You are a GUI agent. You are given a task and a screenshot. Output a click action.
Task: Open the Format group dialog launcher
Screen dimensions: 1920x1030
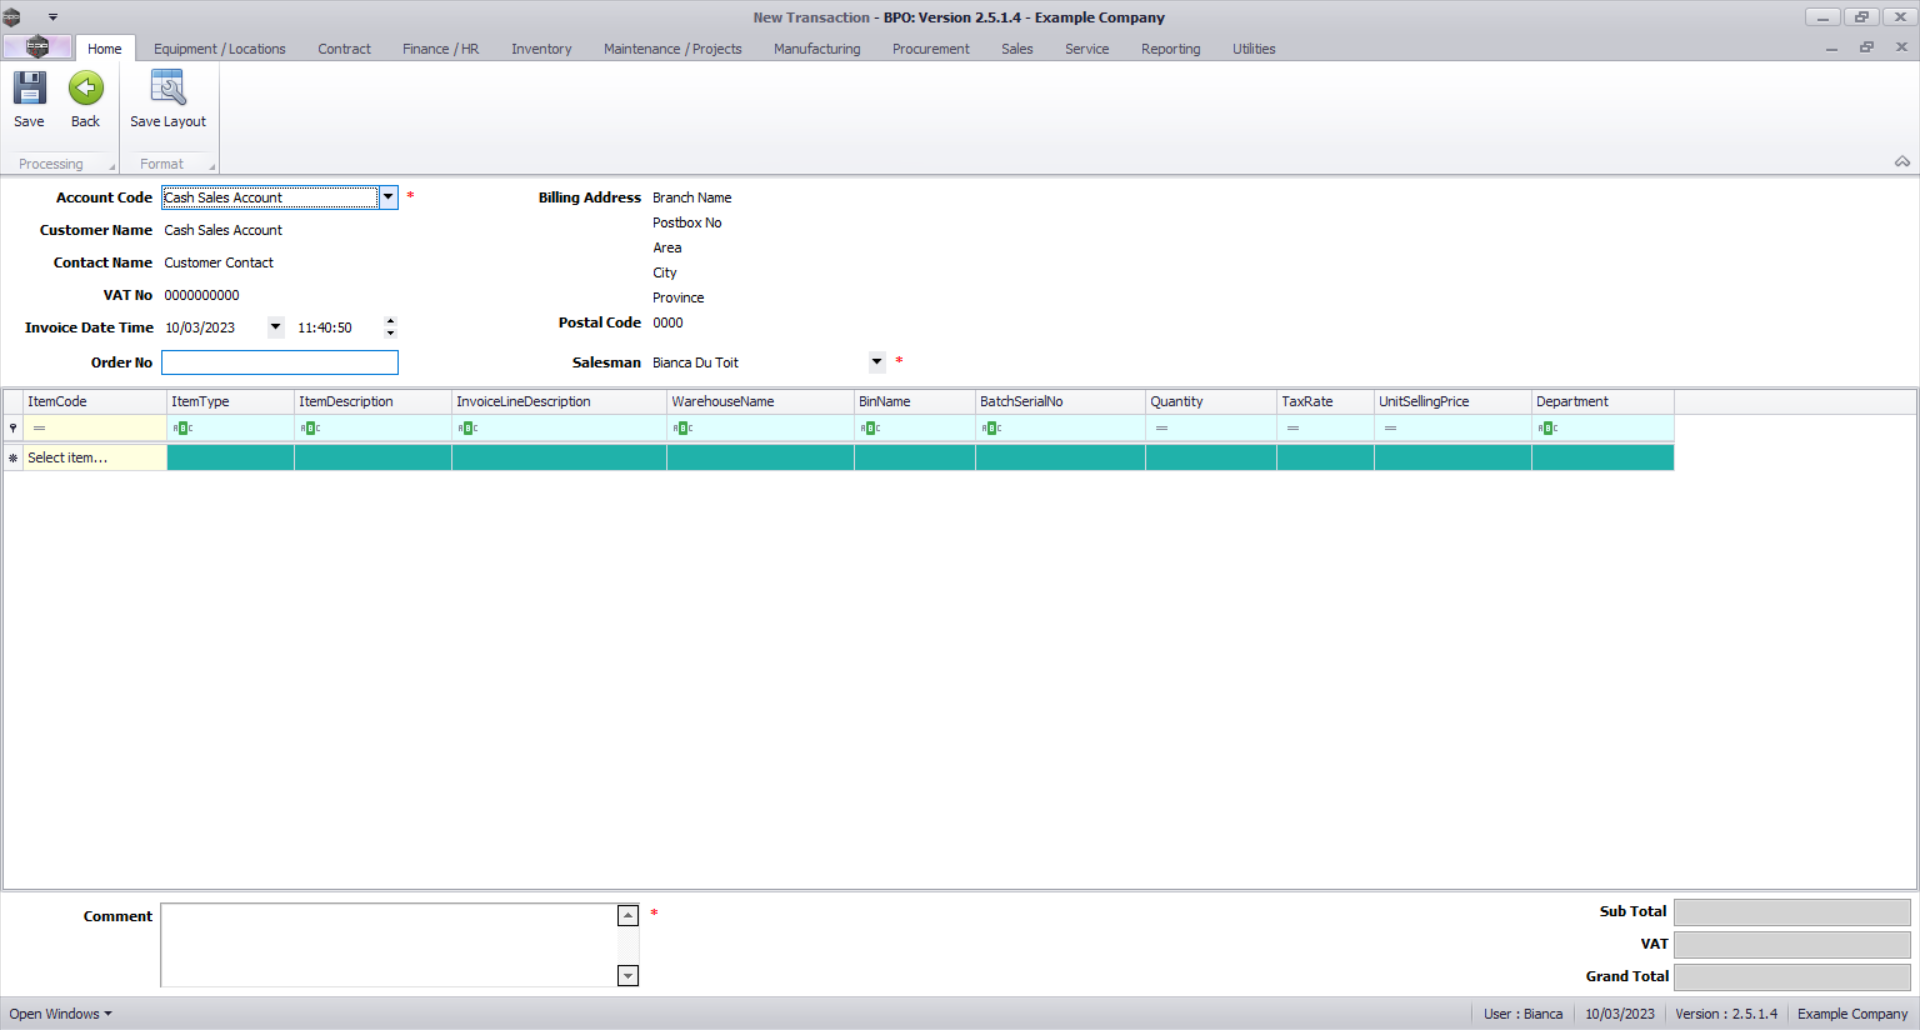click(212, 167)
